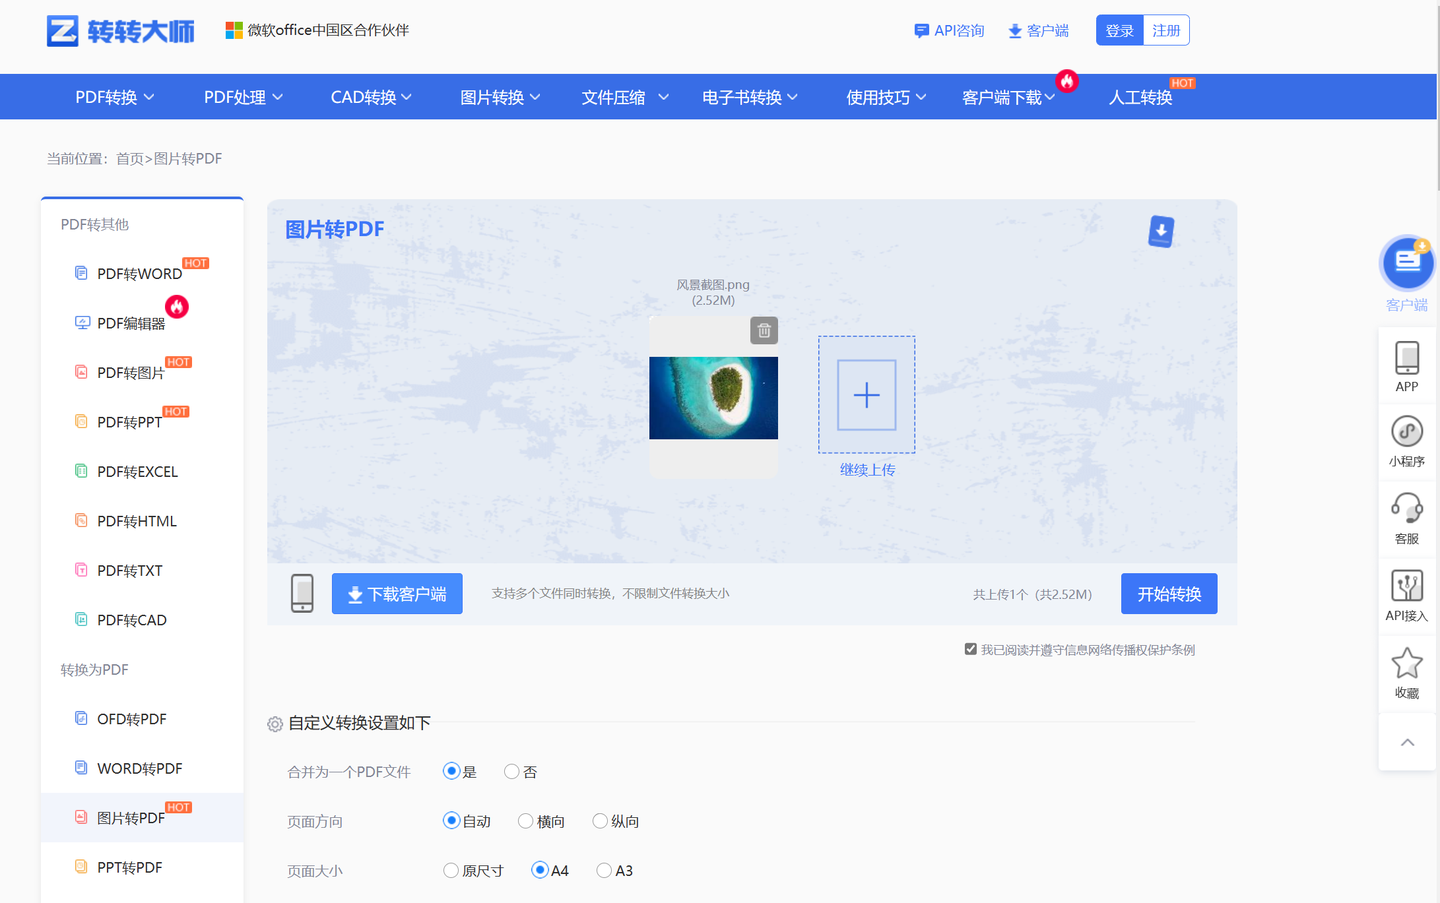The image size is (1440, 903).
Task: Set 页面方向 to 横向
Action: (525, 821)
